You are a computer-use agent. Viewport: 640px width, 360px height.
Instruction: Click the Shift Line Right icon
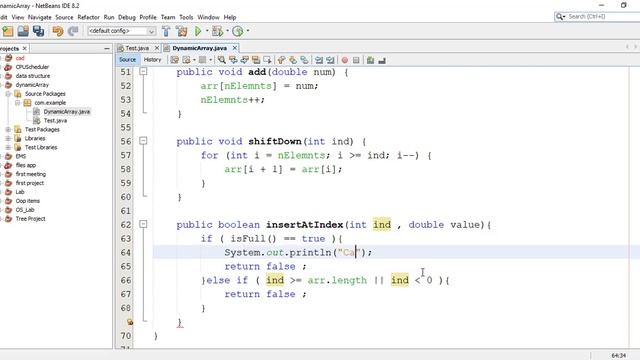(330, 60)
